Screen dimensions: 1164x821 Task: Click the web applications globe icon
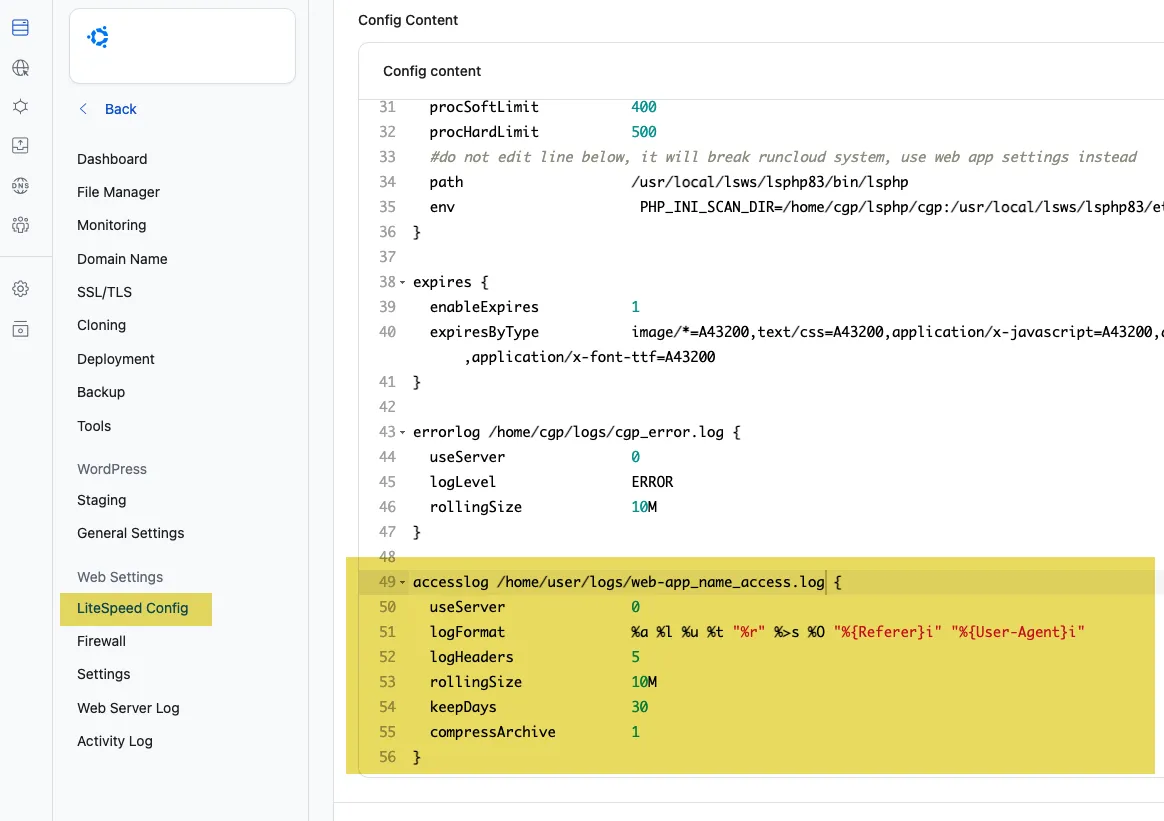20,68
